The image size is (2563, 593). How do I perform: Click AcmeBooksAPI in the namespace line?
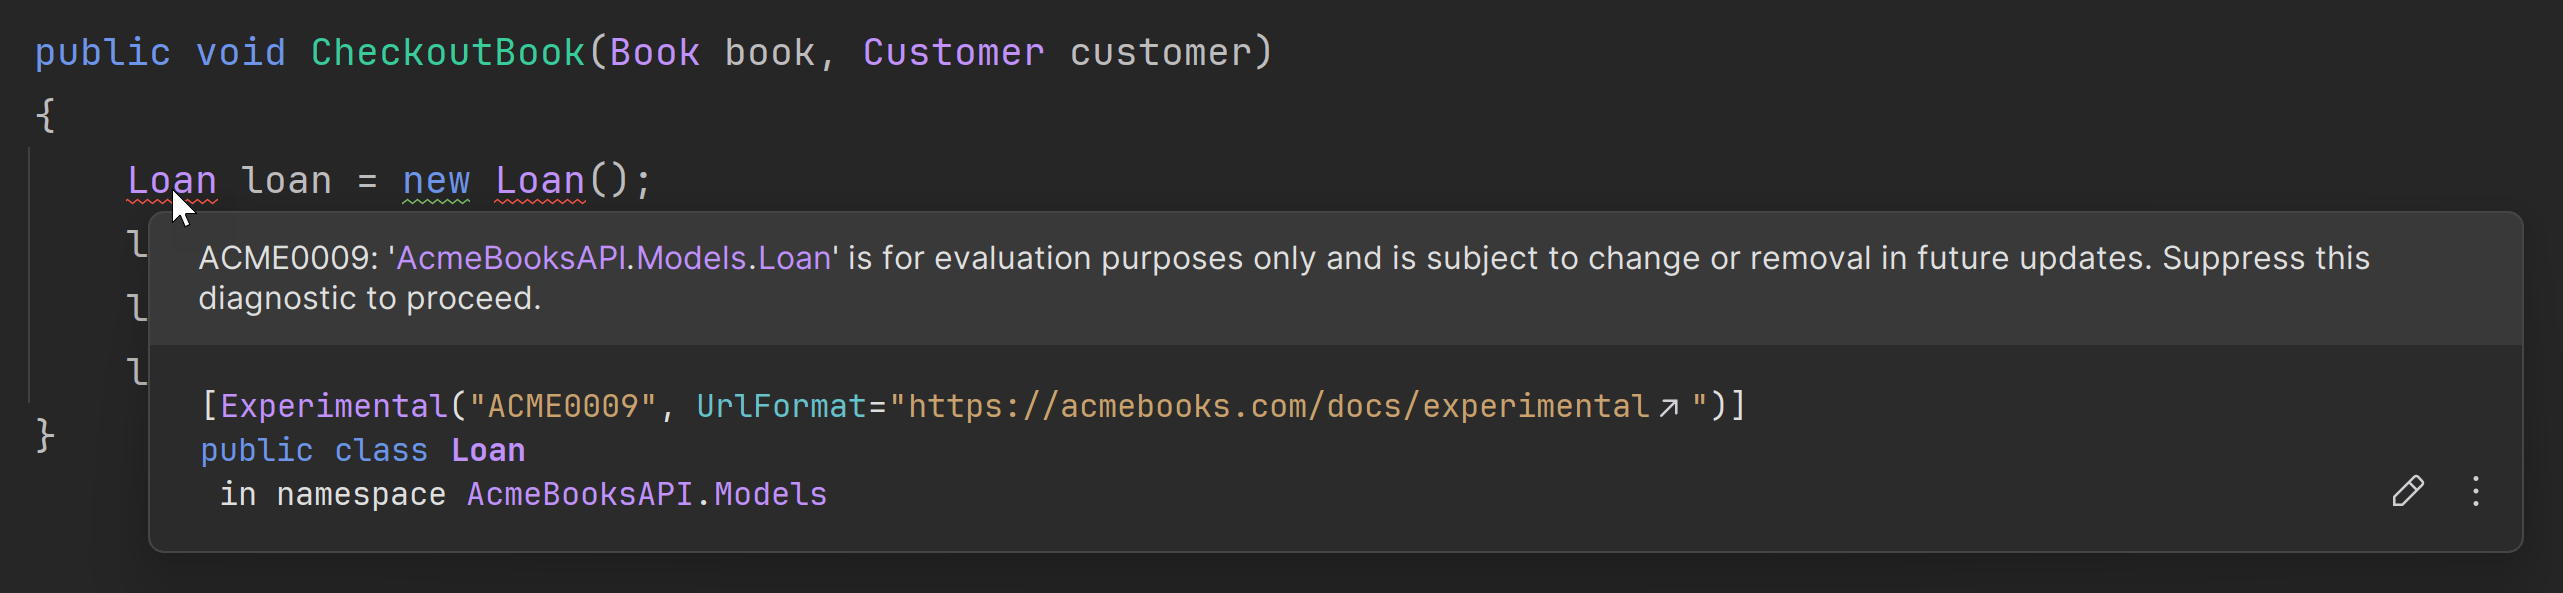[579, 495]
